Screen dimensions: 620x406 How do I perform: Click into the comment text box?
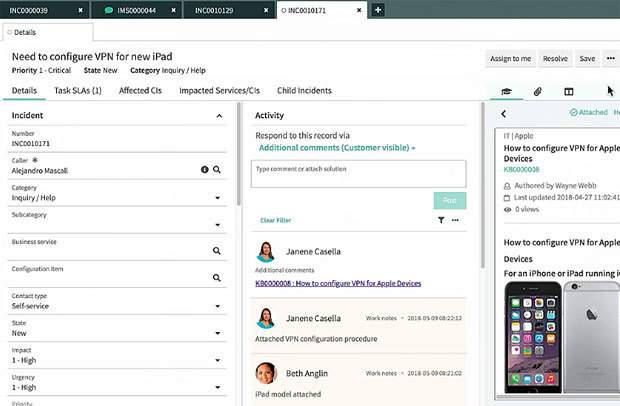pos(357,175)
